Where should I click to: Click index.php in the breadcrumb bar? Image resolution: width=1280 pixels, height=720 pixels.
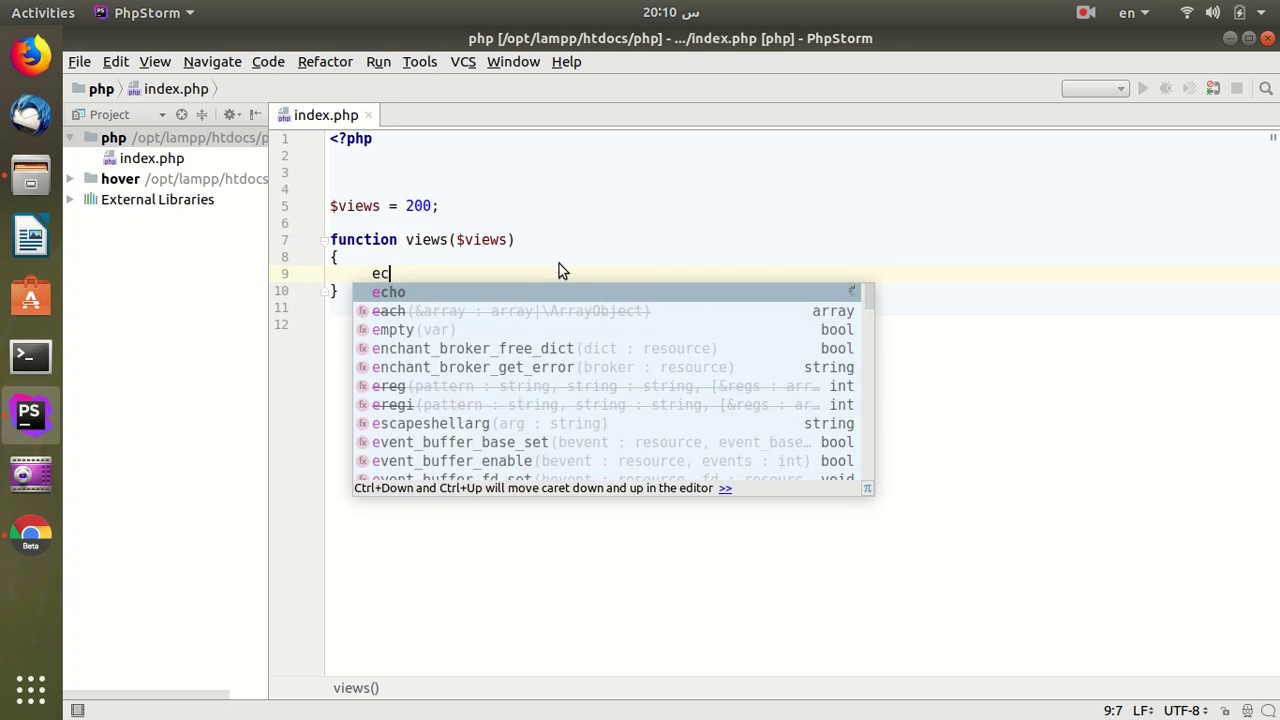click(168, 89)
